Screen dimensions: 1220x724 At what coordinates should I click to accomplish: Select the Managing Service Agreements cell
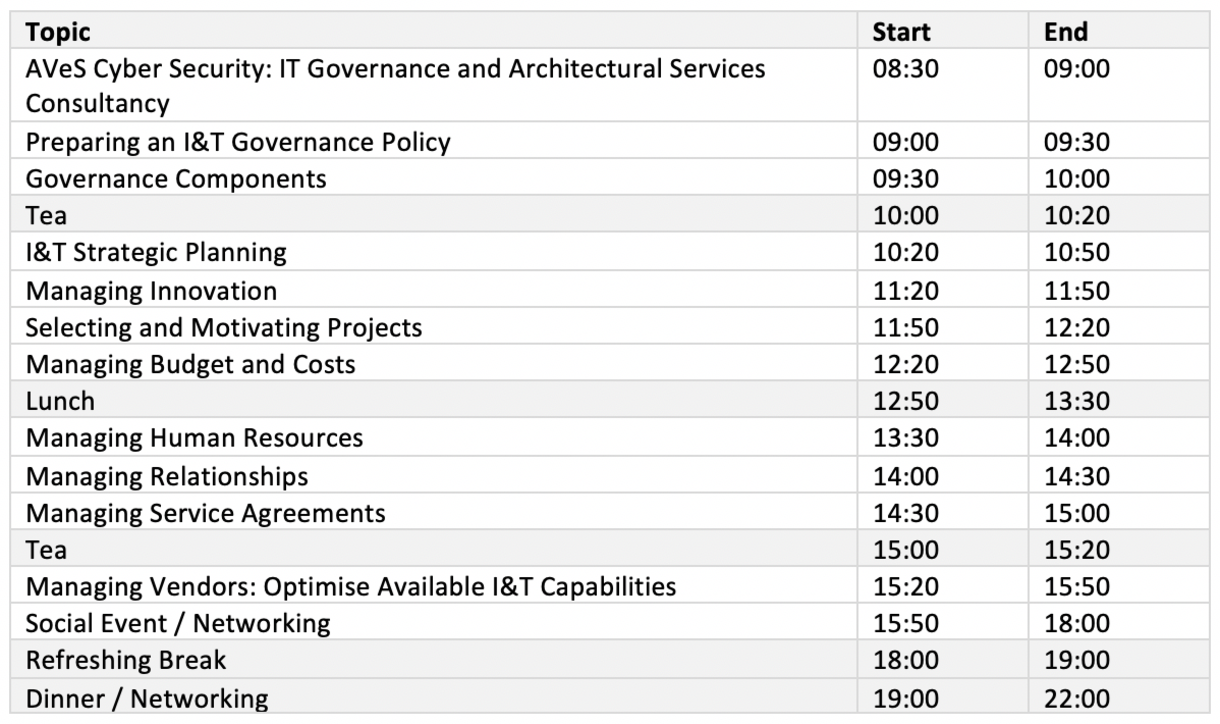pos(205,513)
